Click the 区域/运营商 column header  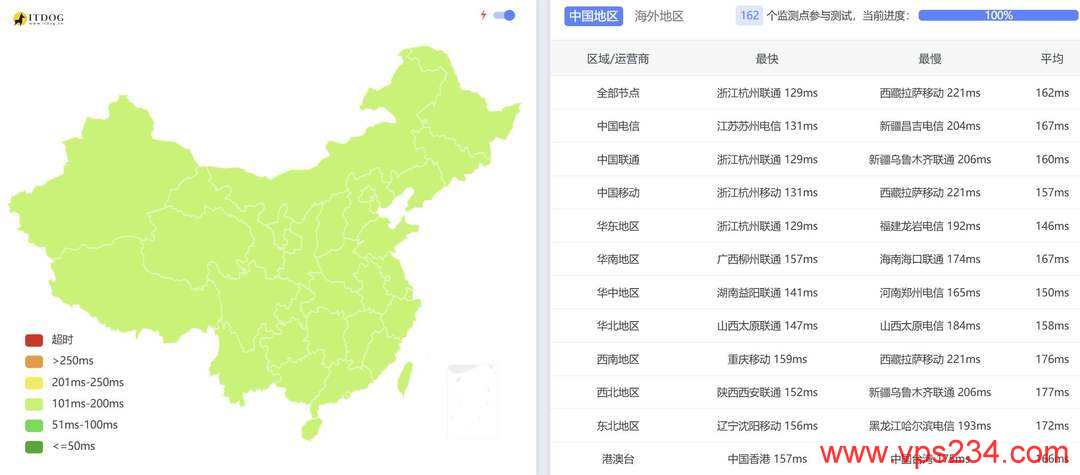618,59
